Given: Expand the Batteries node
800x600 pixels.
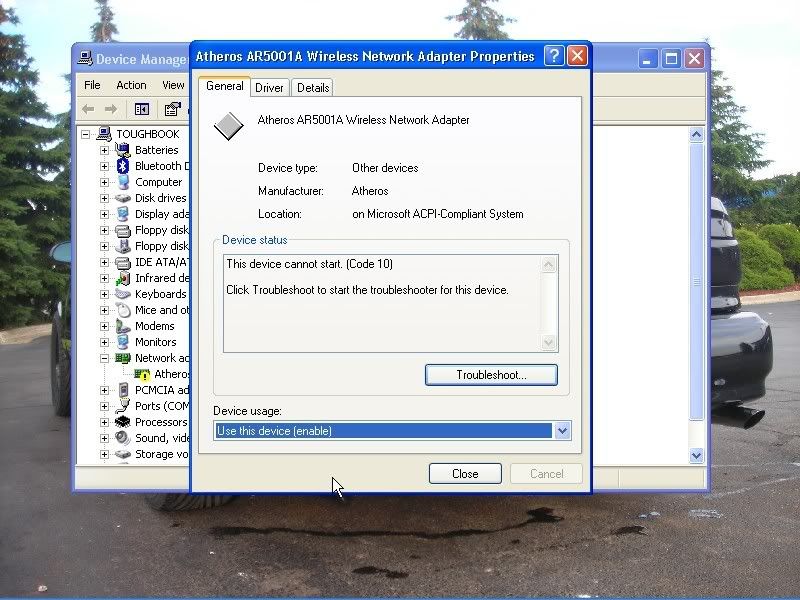Looking at the screenshot, I should [104, 151].
